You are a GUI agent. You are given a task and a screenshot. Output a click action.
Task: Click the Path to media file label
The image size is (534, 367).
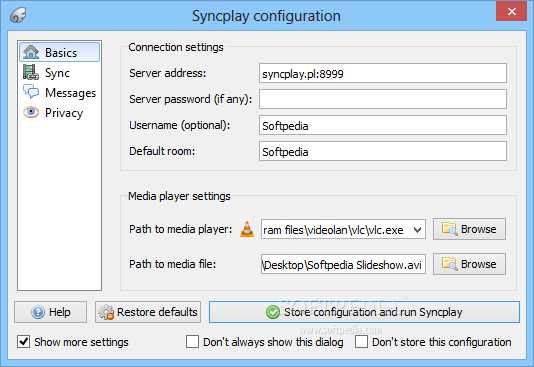coord(172,264)
